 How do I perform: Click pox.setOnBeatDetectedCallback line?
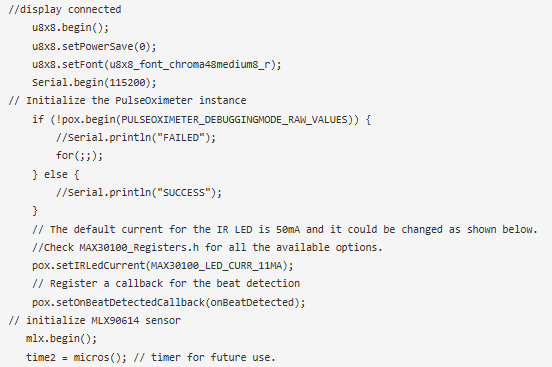click(169, 302)
